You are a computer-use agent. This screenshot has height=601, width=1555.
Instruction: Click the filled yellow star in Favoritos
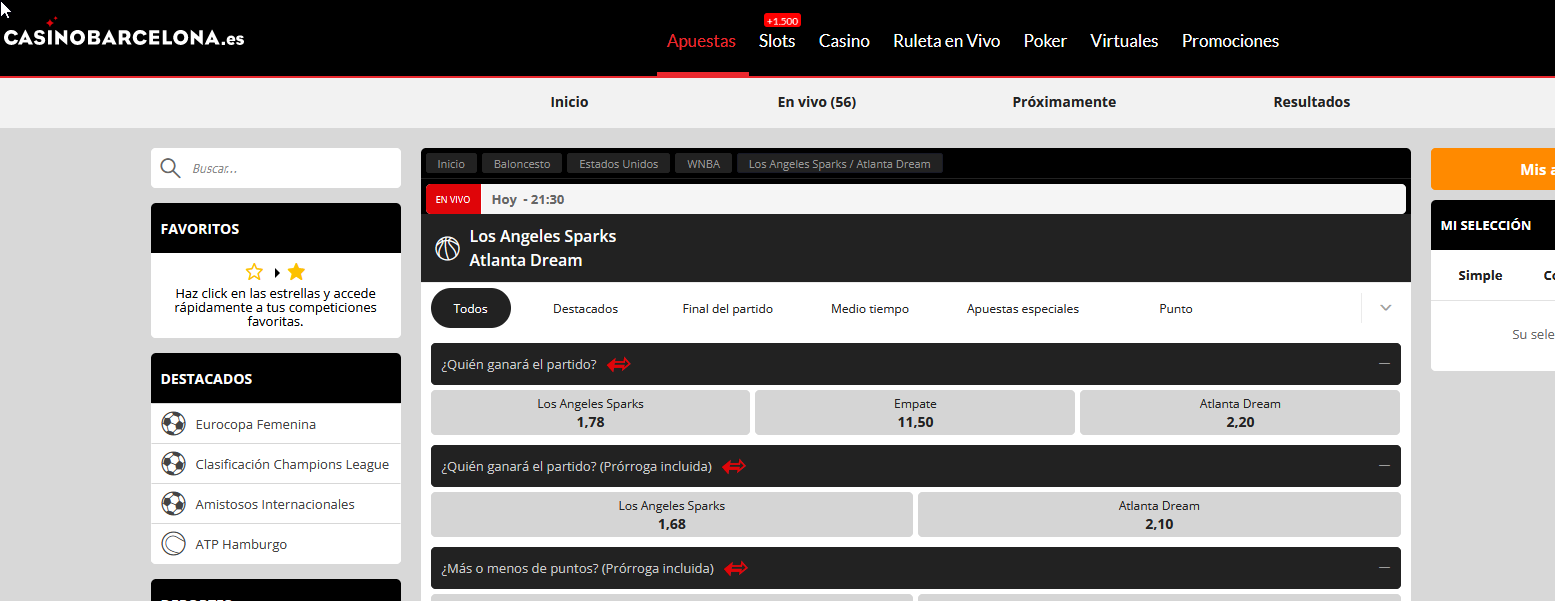pos(296,272)
